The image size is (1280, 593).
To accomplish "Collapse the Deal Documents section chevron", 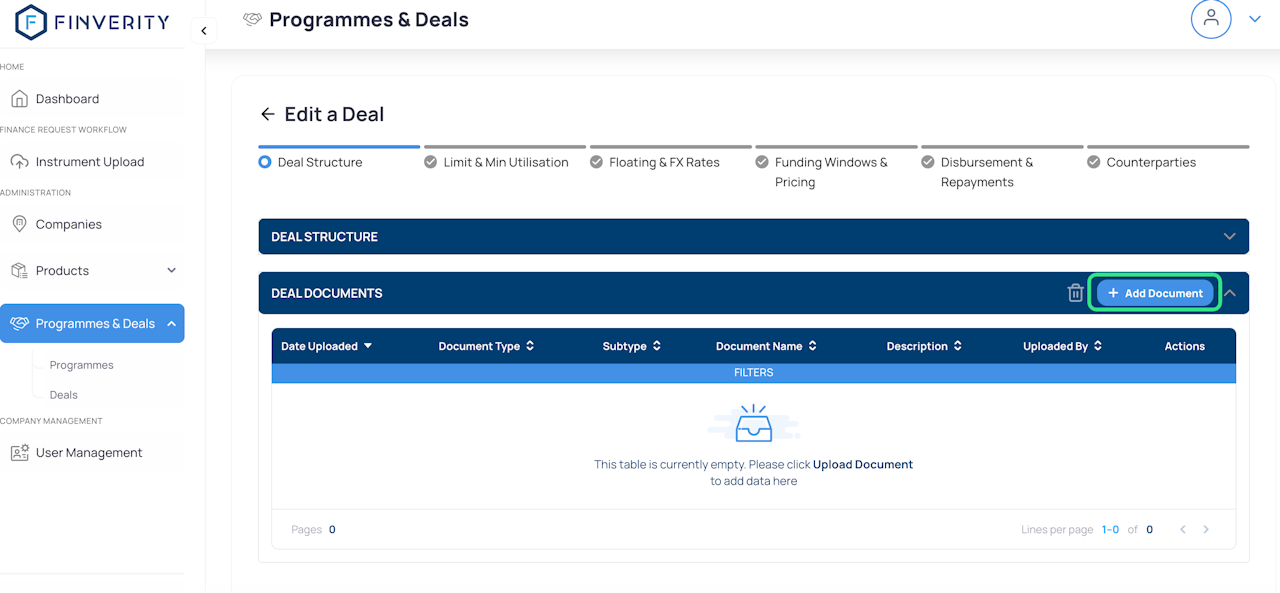I will [x=1230, y=293].
